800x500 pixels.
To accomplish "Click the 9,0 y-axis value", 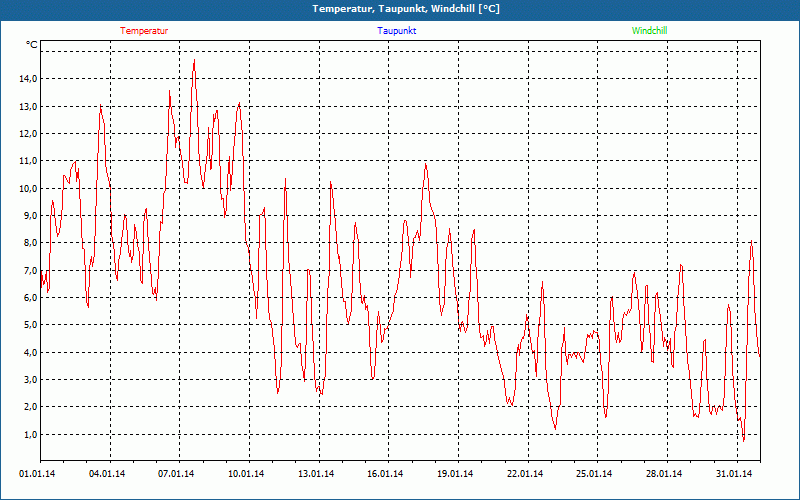I will point(31,215).
